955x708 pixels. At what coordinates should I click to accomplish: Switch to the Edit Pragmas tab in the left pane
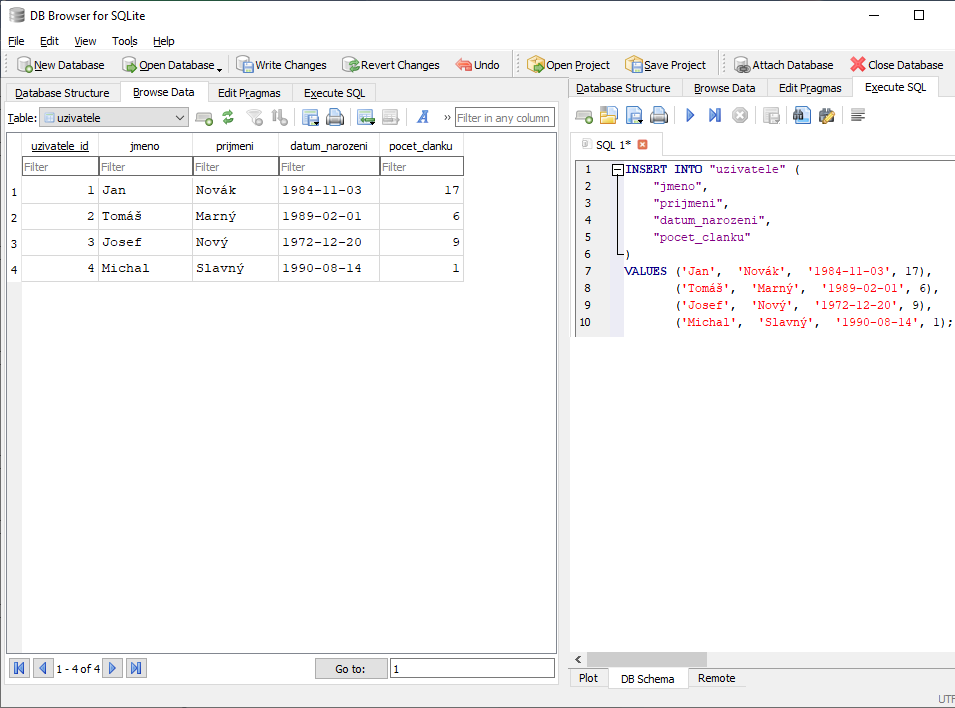pos(249,93)
